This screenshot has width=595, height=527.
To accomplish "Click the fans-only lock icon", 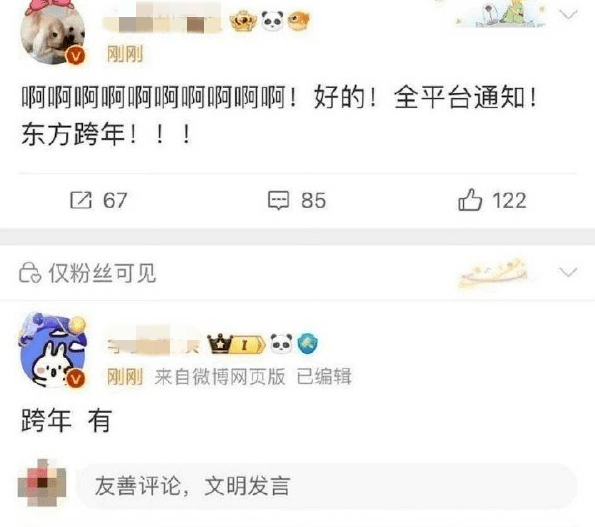I will [x=29, y=272].
